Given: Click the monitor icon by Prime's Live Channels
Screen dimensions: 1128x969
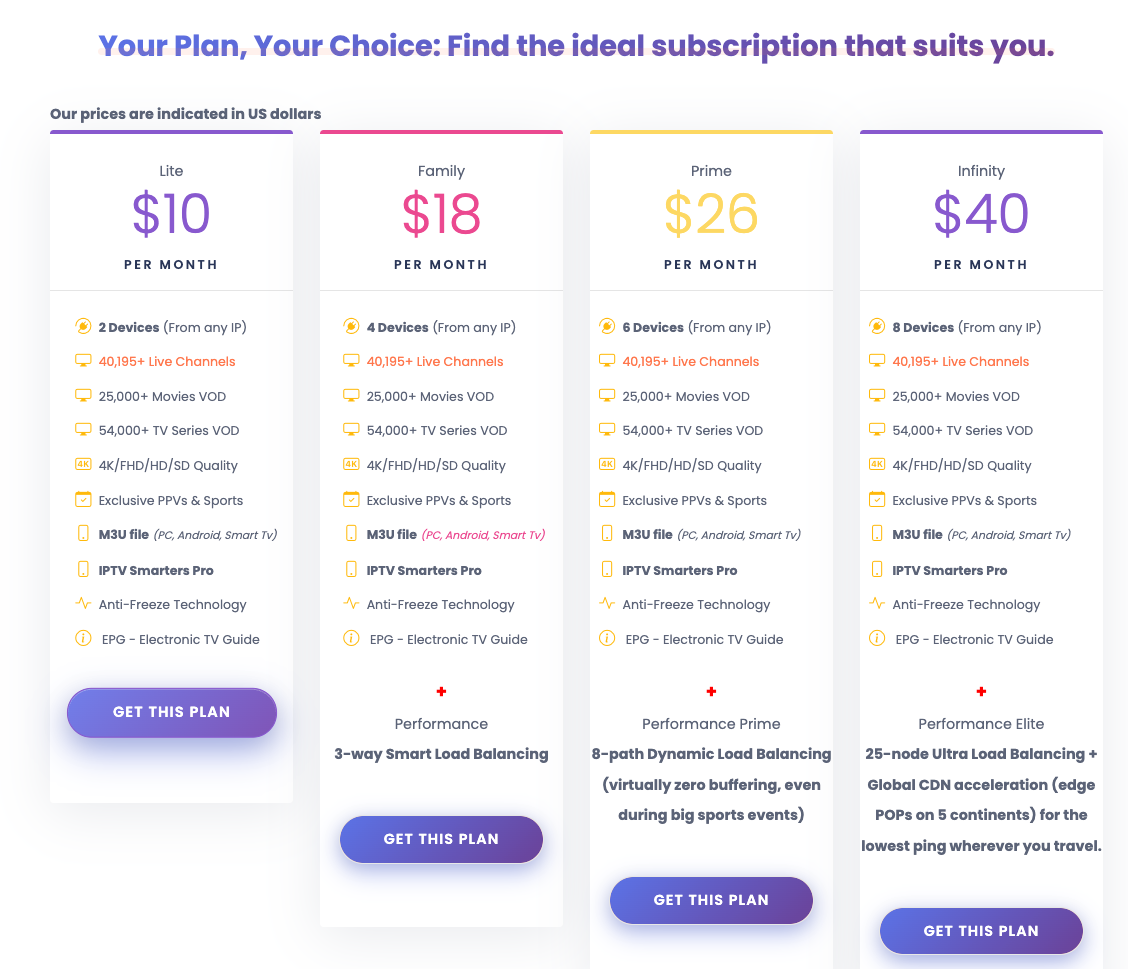Looking at the screenshot, I should 607,360.
